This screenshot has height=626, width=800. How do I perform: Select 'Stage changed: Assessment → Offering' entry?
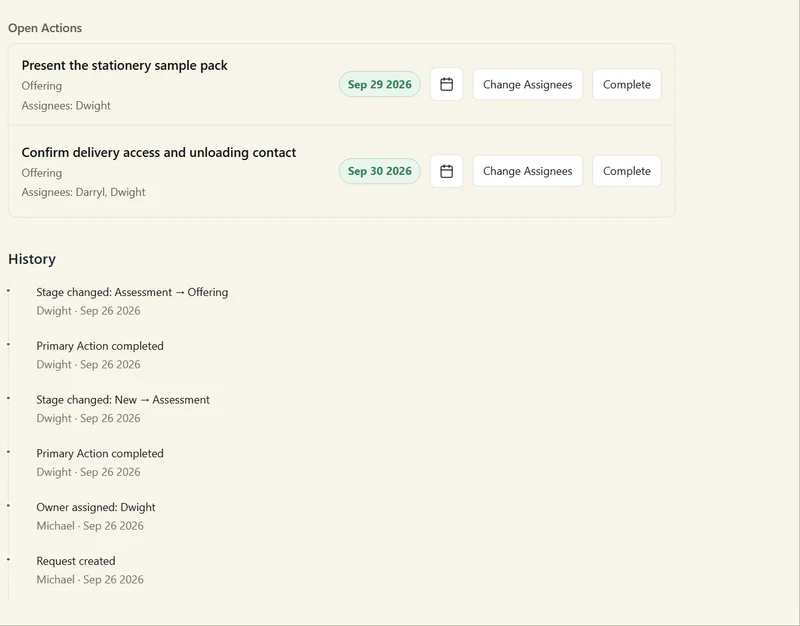pos(132,292)
